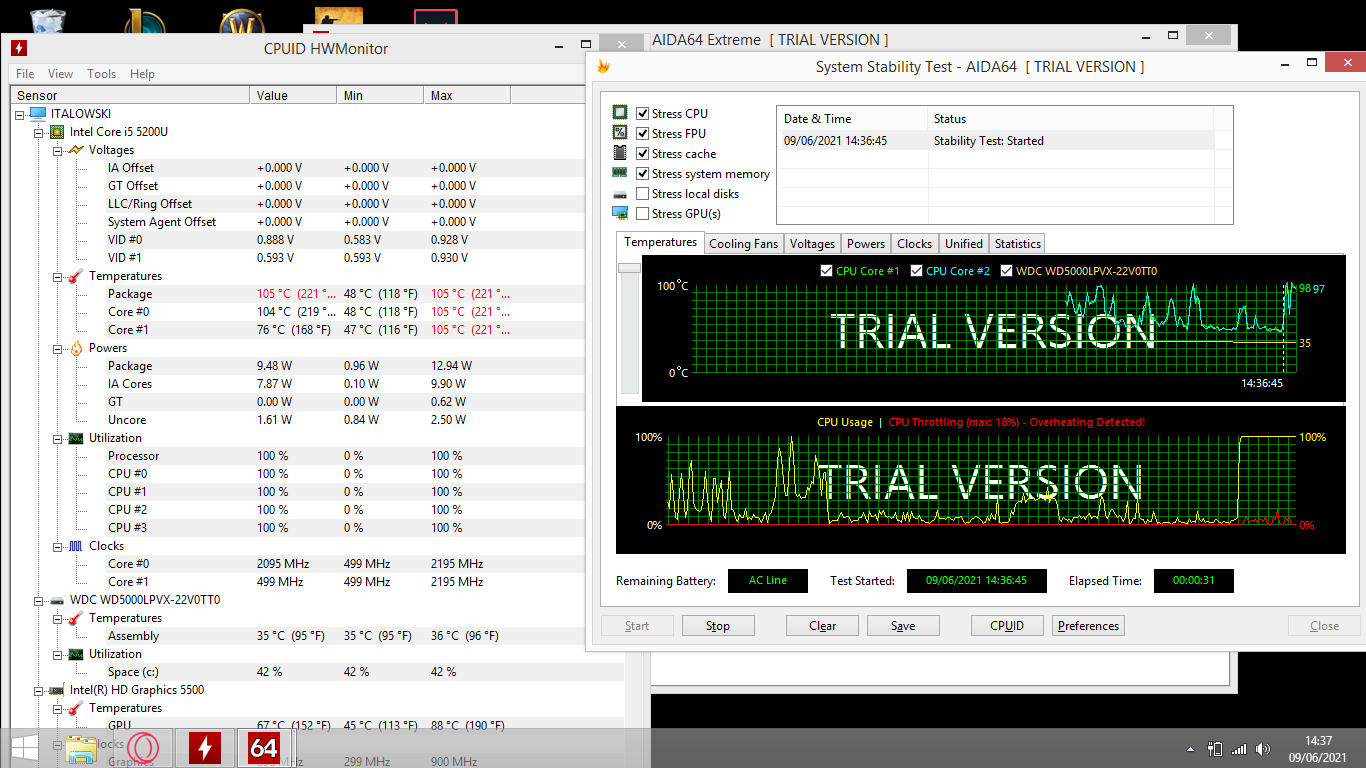Viewport: 1366px width, 768px height.
Task: Click the volume speaker tray icon
Action: coord(1264,748)
